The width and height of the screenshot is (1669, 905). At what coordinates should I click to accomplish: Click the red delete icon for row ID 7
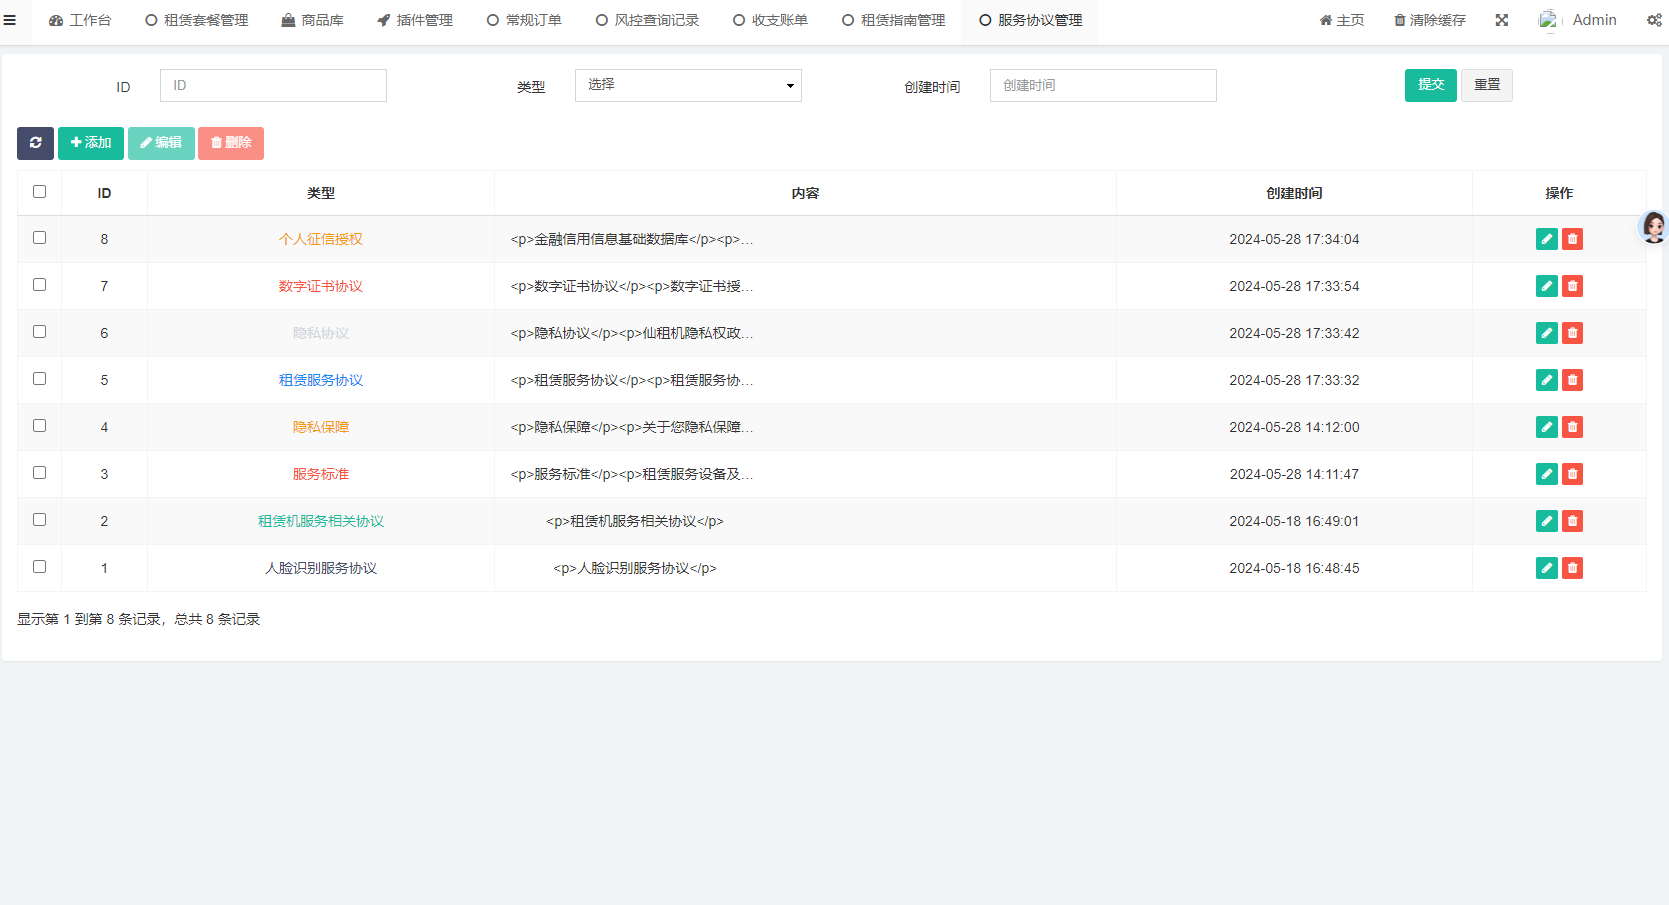click(x=1572, y=286)
